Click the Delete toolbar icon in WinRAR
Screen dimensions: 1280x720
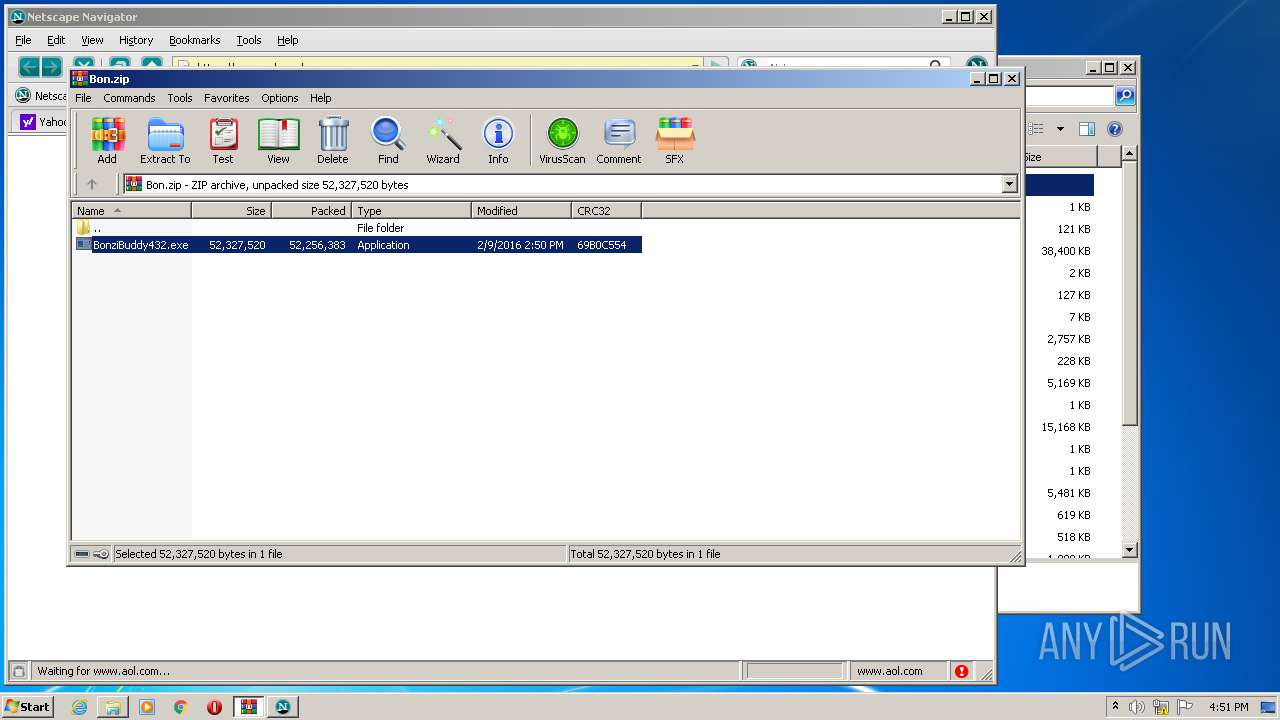coord(333,140)
